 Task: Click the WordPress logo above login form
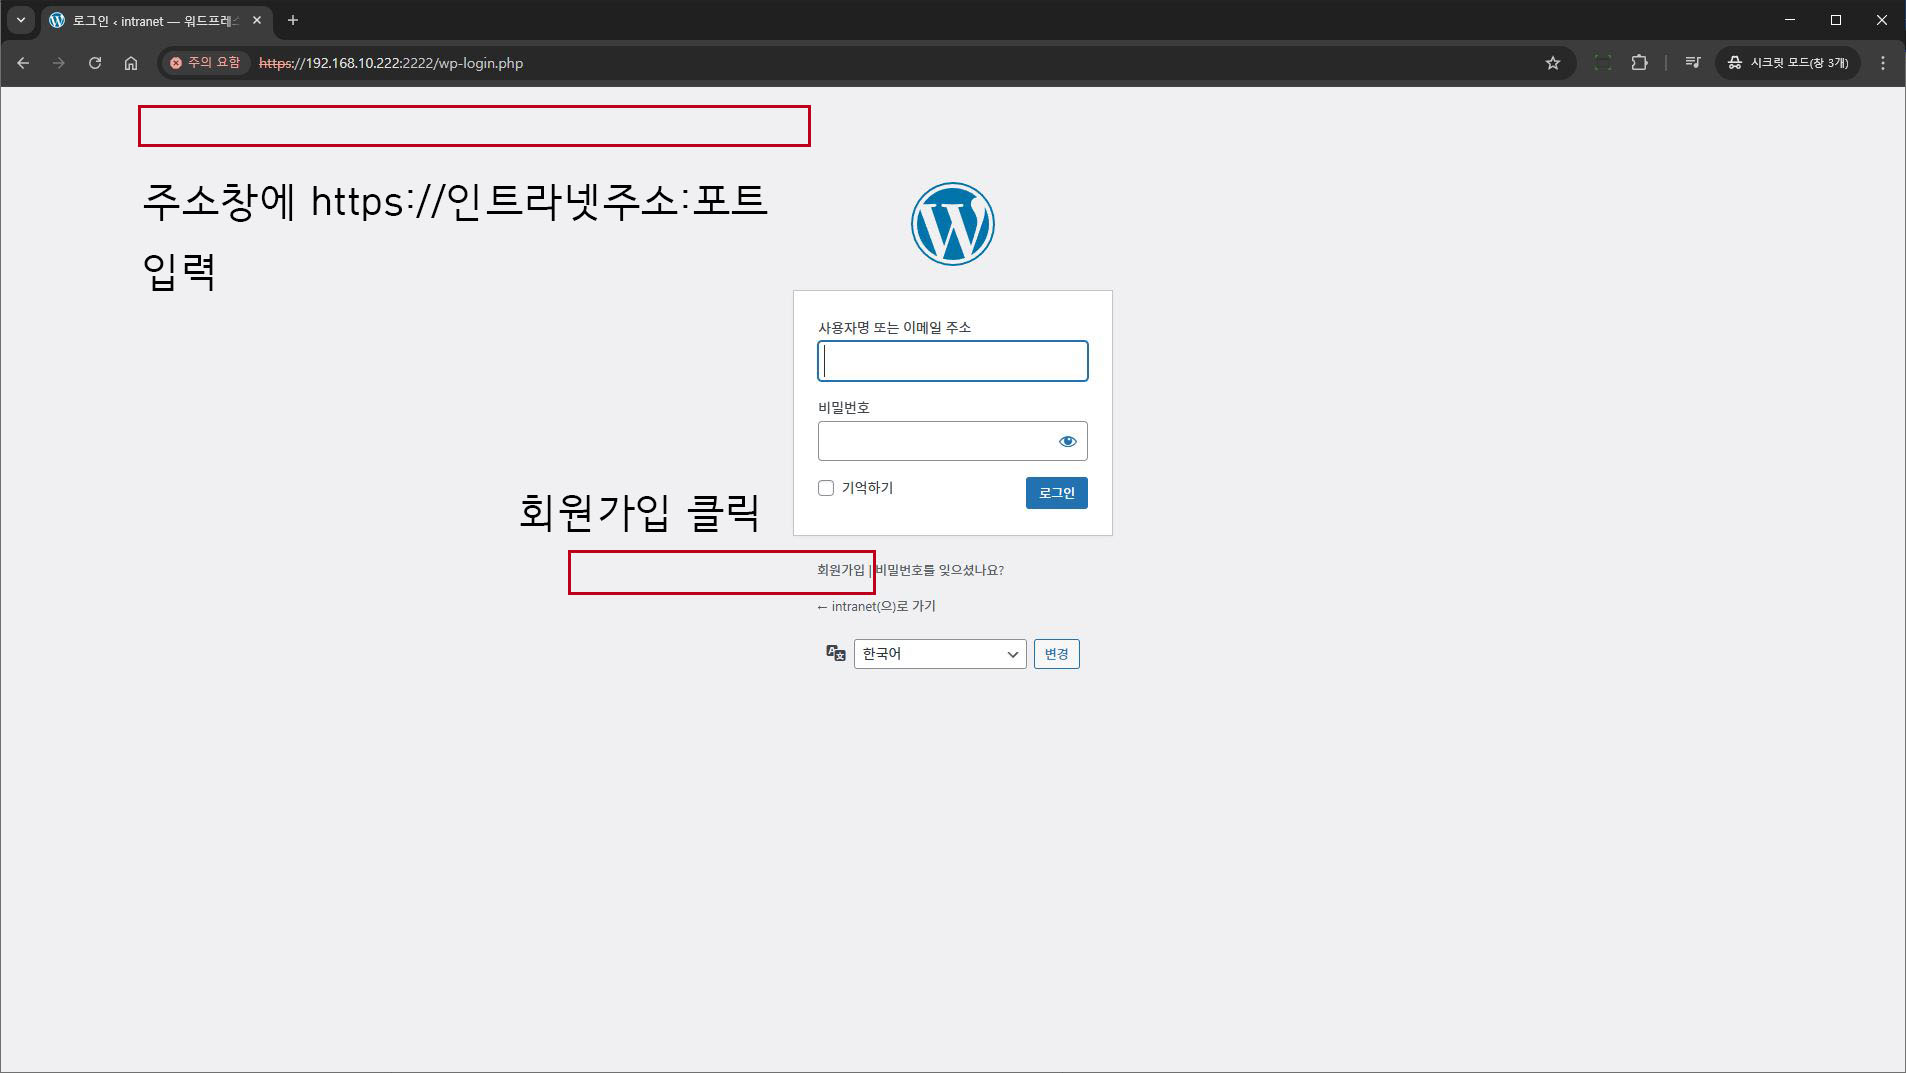[952, 224]
